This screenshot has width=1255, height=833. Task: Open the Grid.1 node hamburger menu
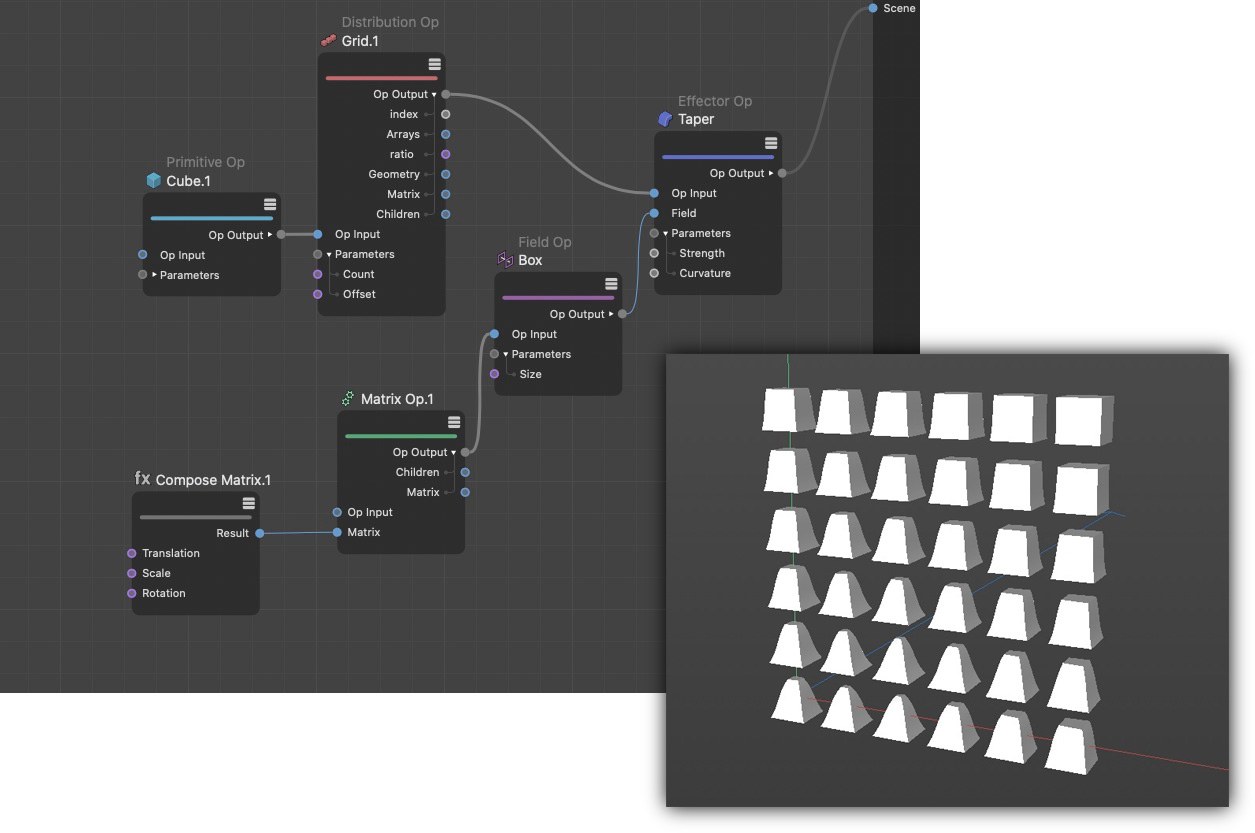point(434,64)
